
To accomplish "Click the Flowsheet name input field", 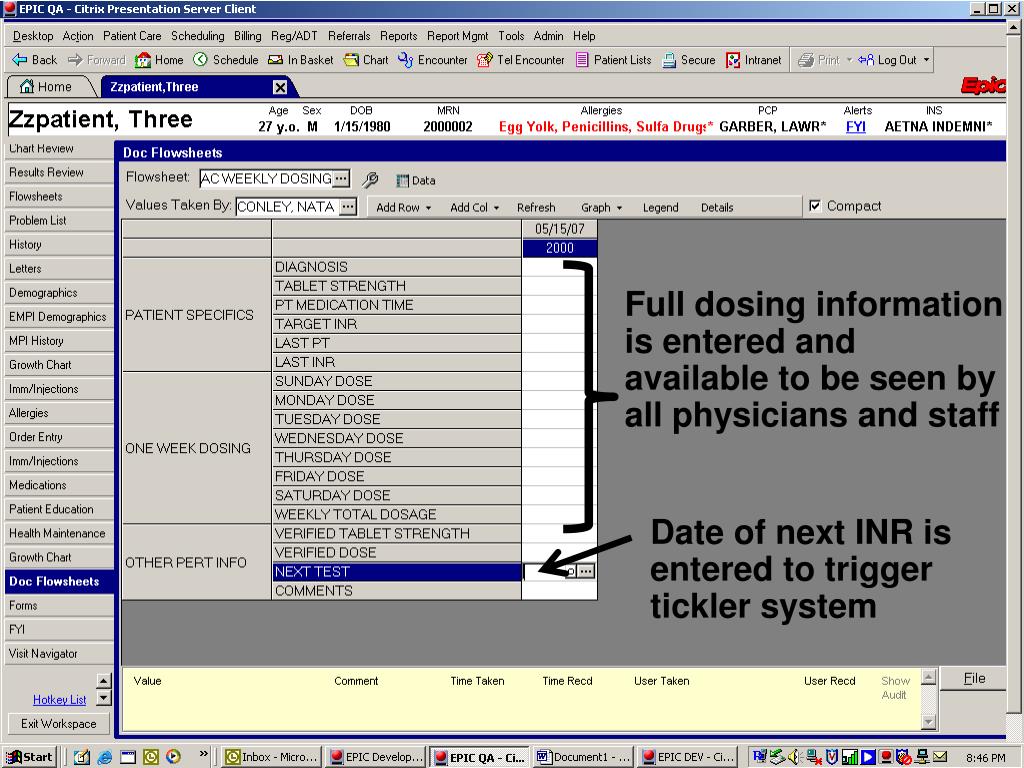I will click(x=266, y=178).
